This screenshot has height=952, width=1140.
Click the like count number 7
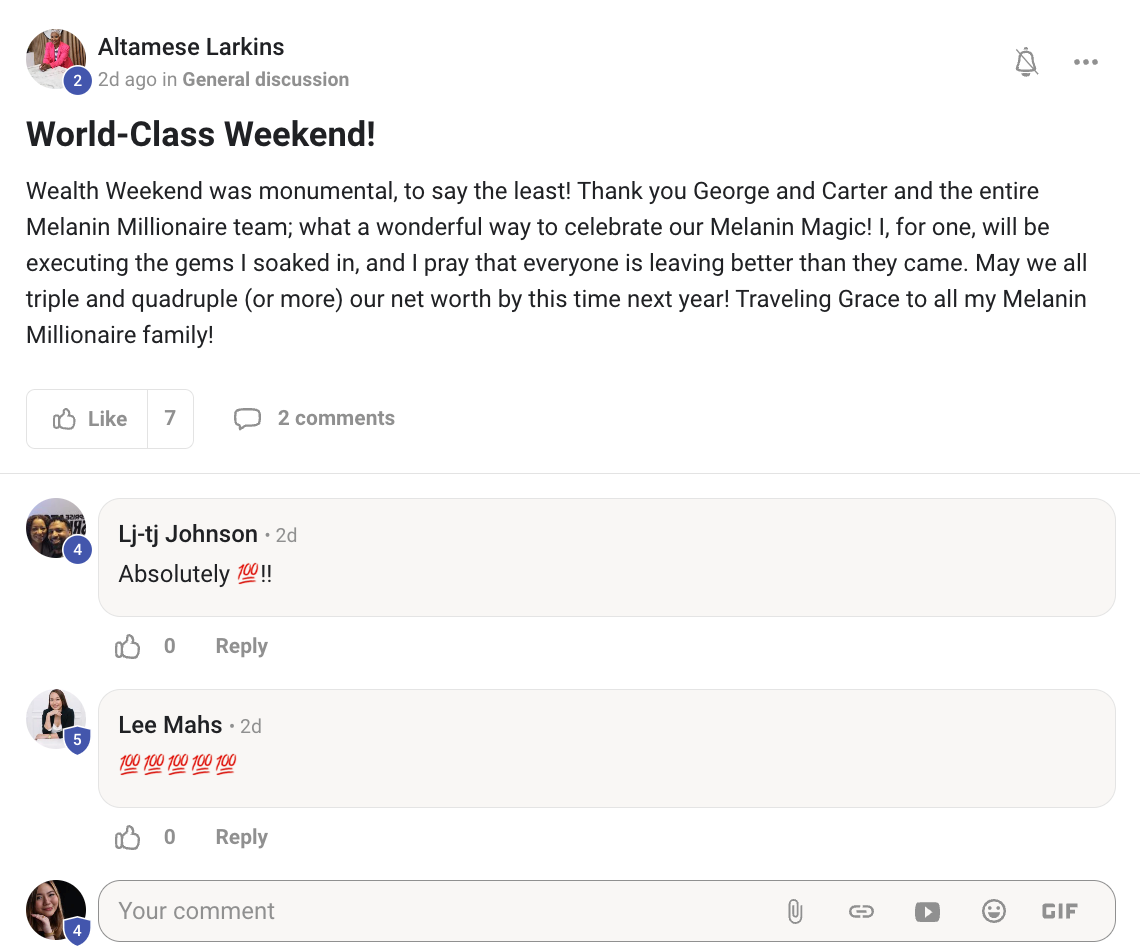(x=170, y=418)
